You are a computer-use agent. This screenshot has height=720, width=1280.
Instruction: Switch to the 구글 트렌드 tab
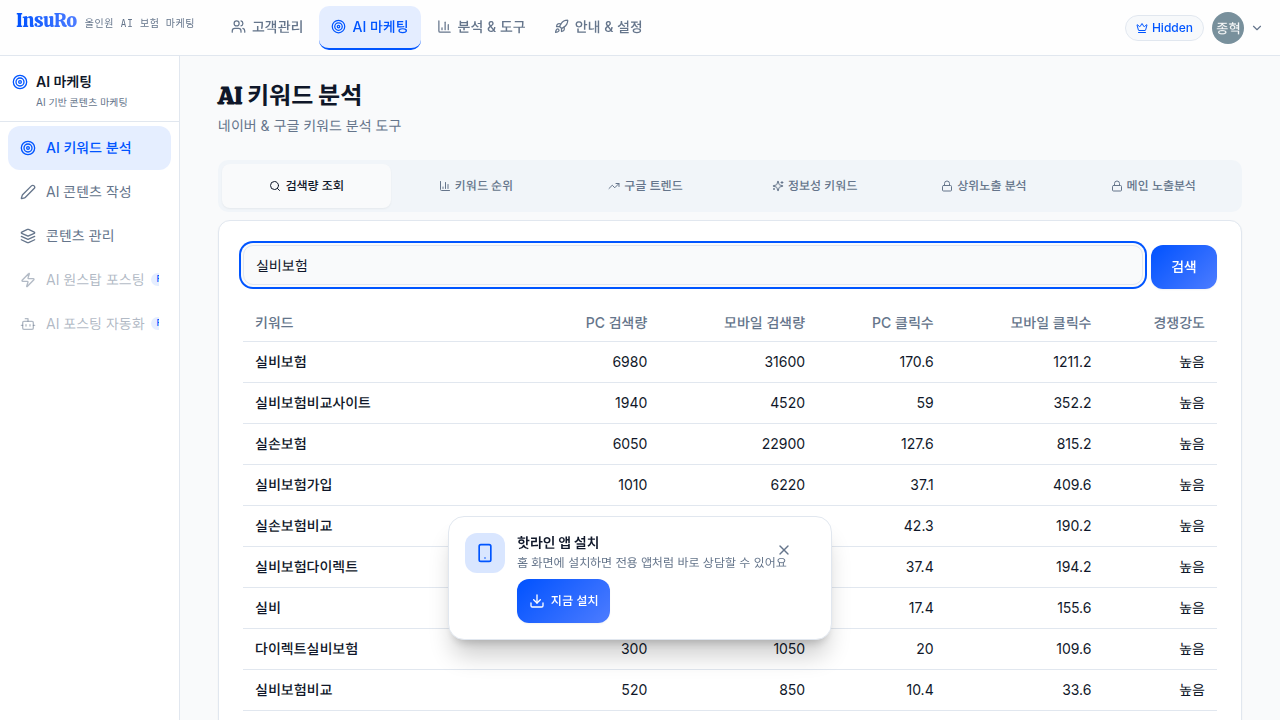(645, 186)
